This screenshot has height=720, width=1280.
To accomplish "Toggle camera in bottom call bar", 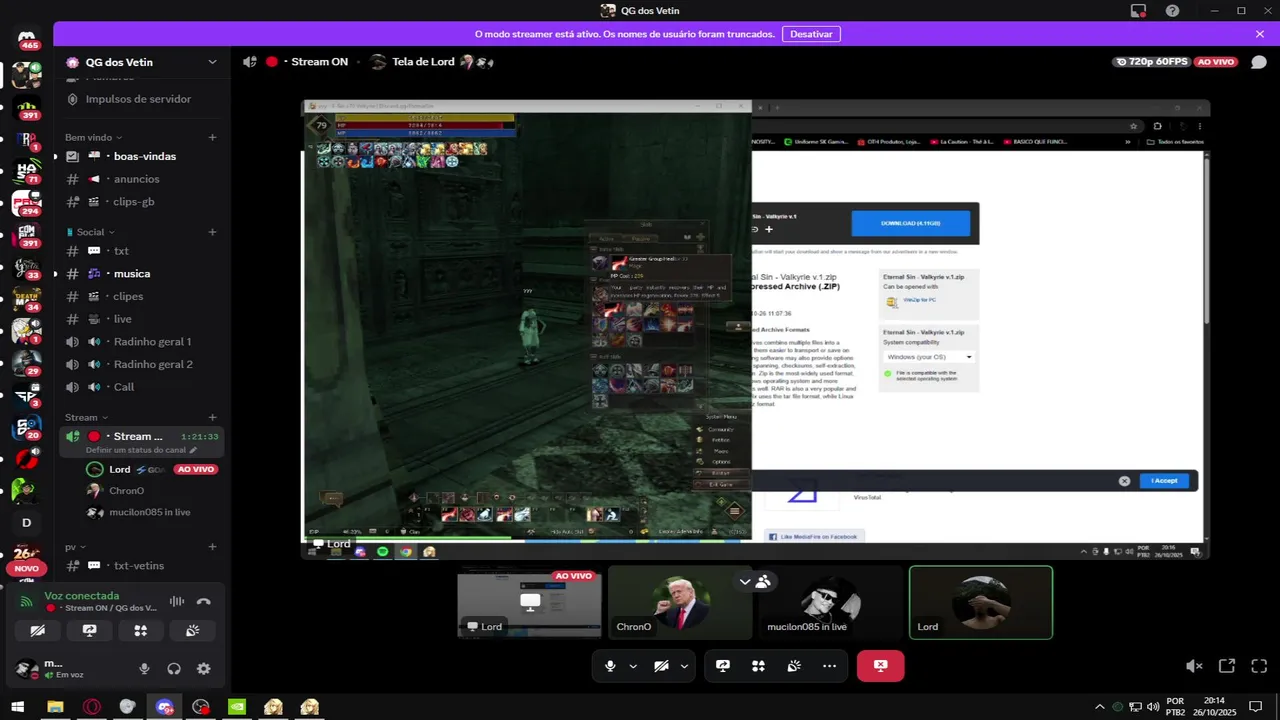I will pyautogui.click(x=661, y=666).
